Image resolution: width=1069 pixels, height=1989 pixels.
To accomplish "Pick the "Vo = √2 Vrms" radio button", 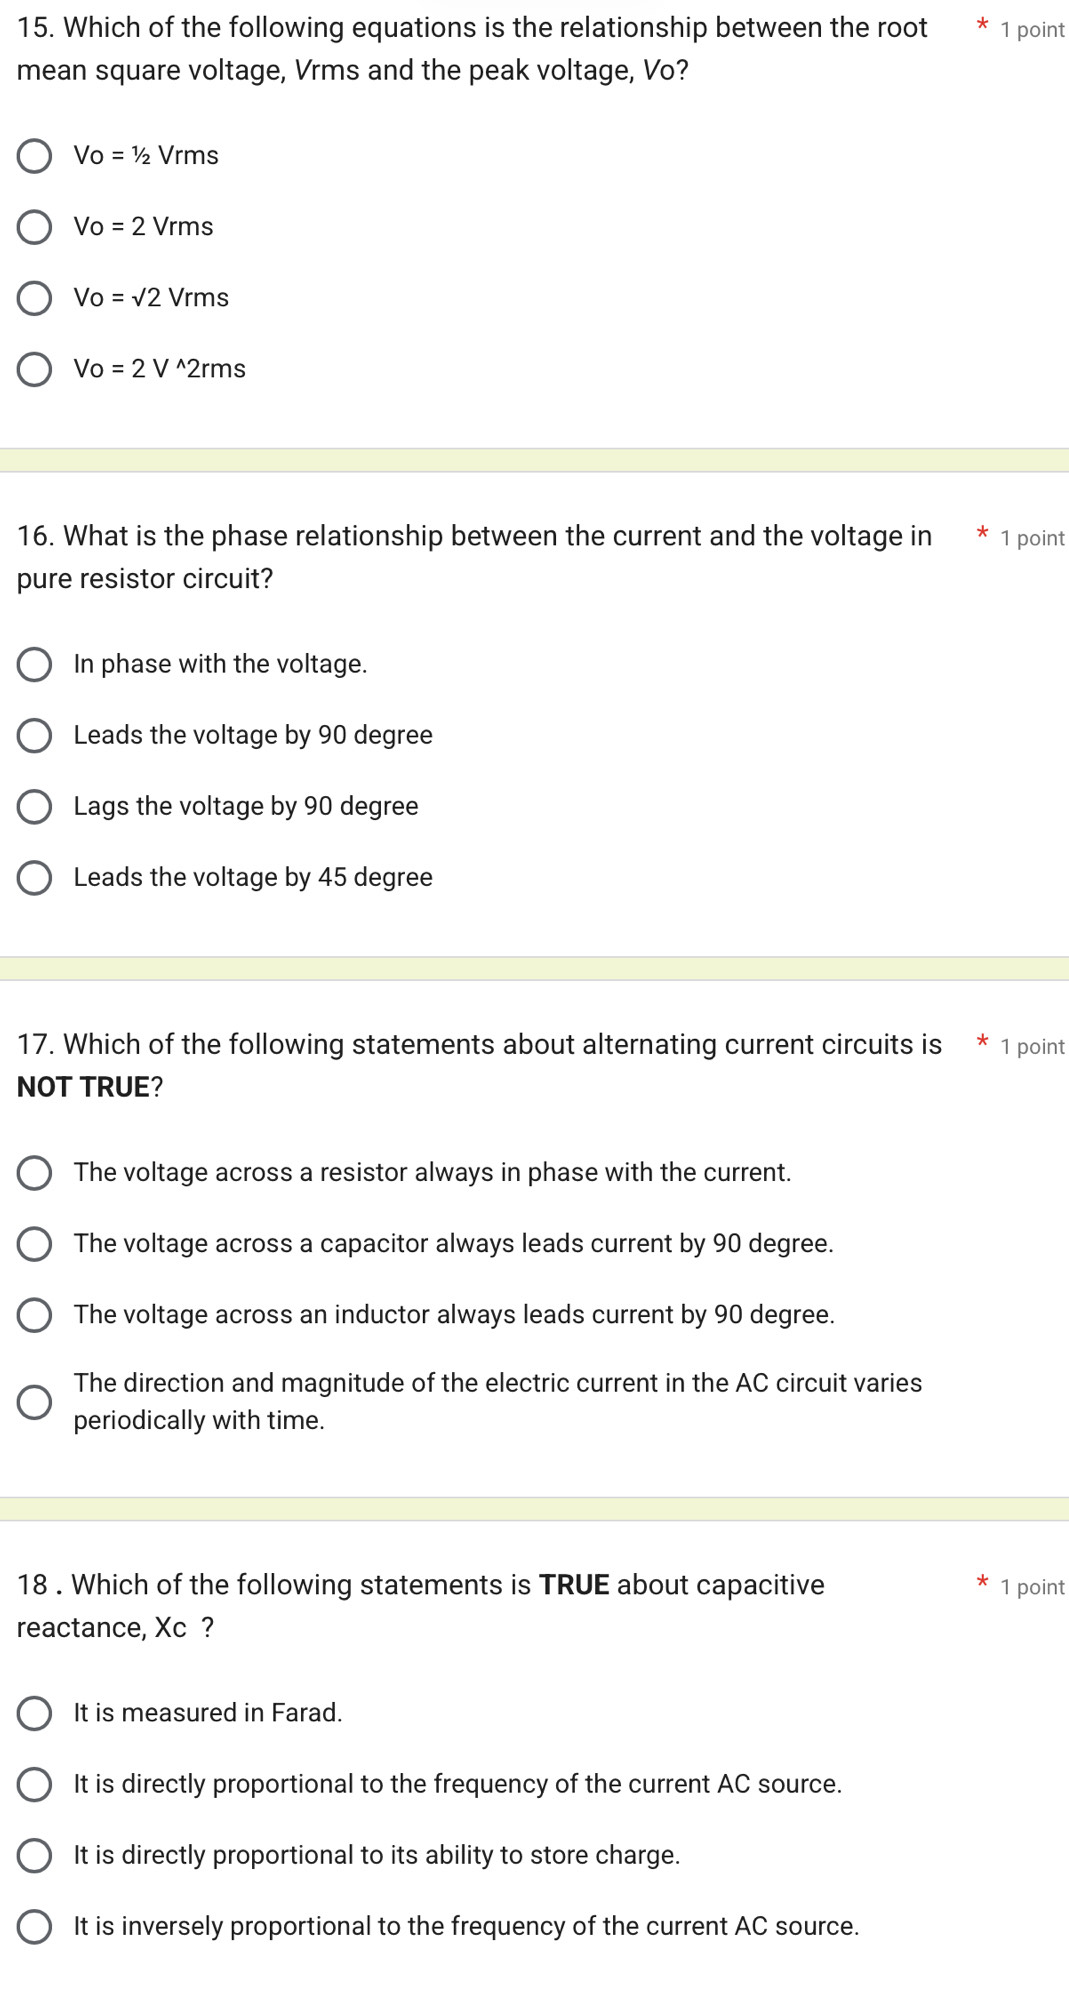I will (x=35, y=298).
